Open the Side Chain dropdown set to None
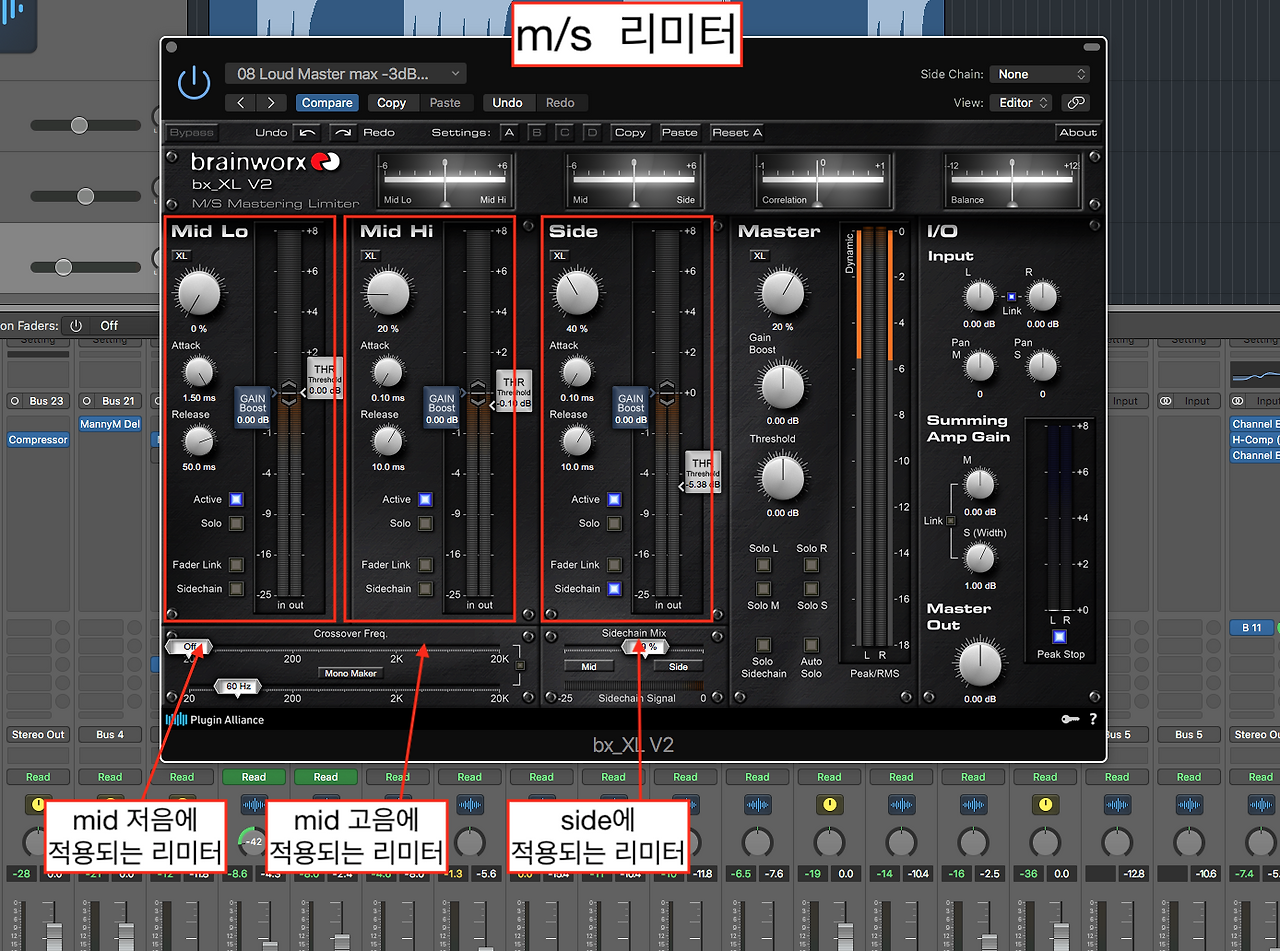Viewport: 1280px width, 951px height. point(1039,74)
